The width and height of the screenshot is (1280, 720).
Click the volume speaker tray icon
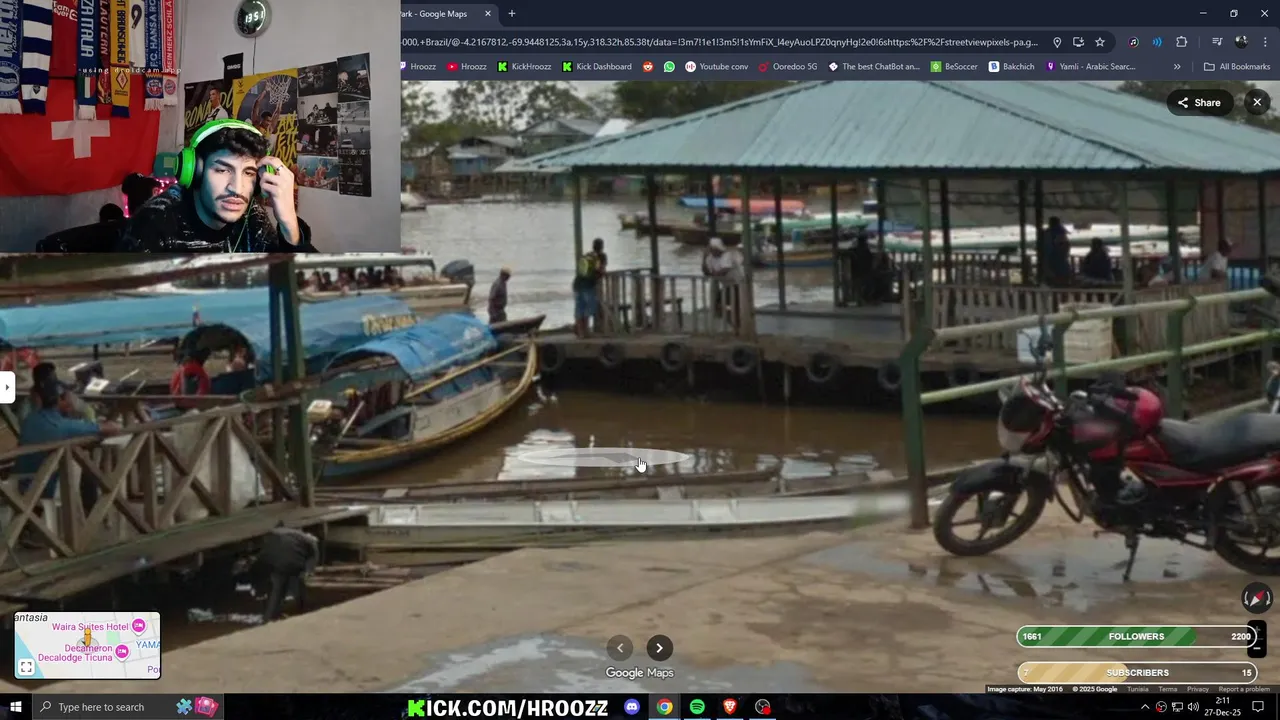coord(1193,707)
